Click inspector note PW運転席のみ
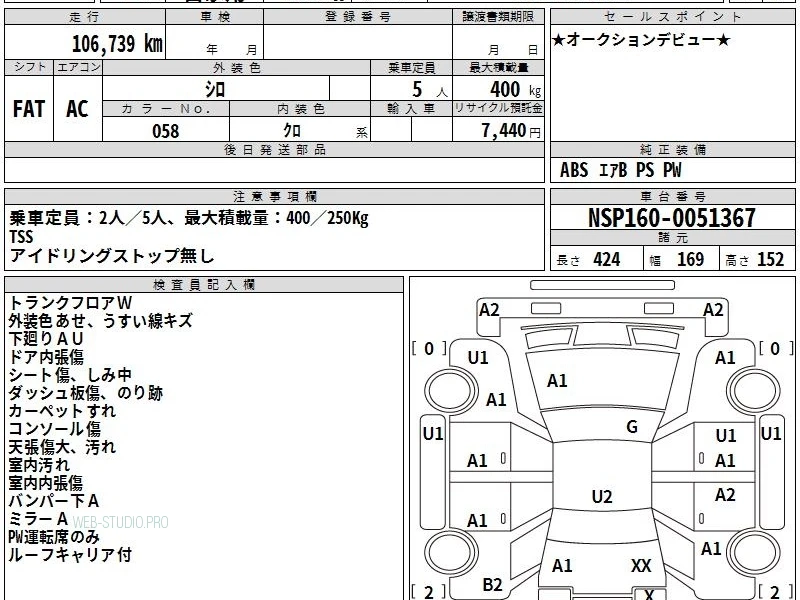This screenshot has height=600, width=800. pyautogui.click(x=54, y=537)
